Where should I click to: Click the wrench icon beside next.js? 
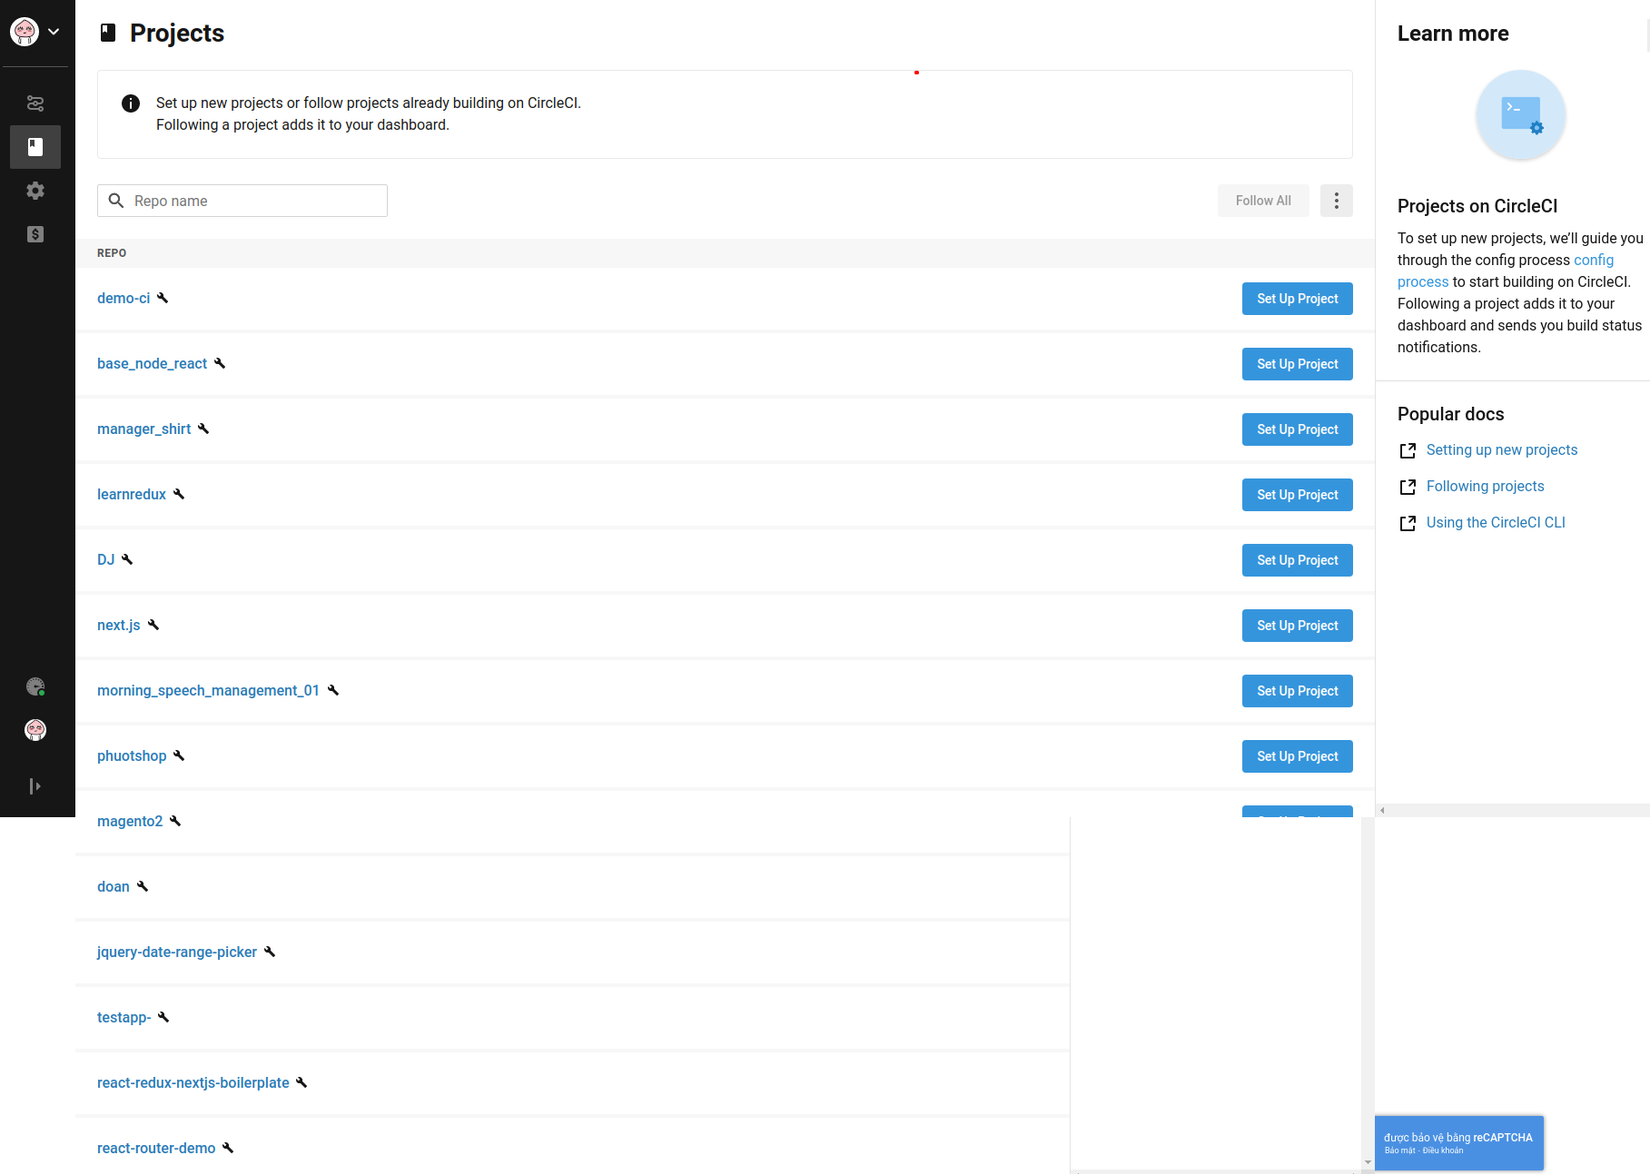(x=153, y=625)
